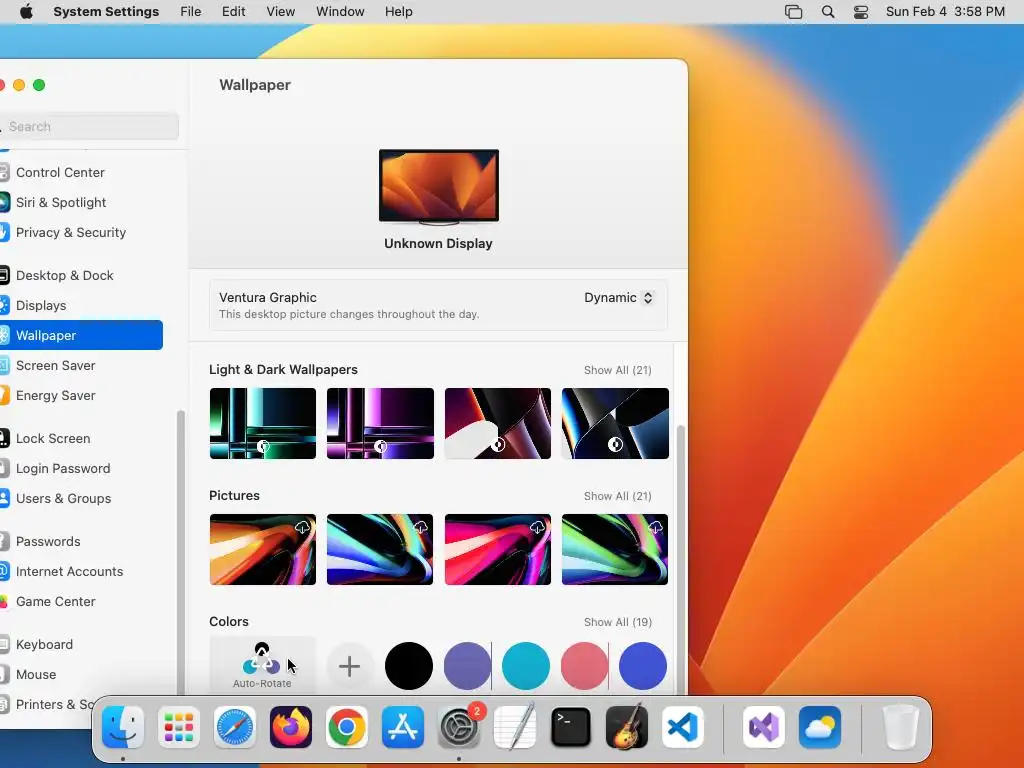Open the File menu
Screen dimensions: 1024x768
click(x=191, y=12)
